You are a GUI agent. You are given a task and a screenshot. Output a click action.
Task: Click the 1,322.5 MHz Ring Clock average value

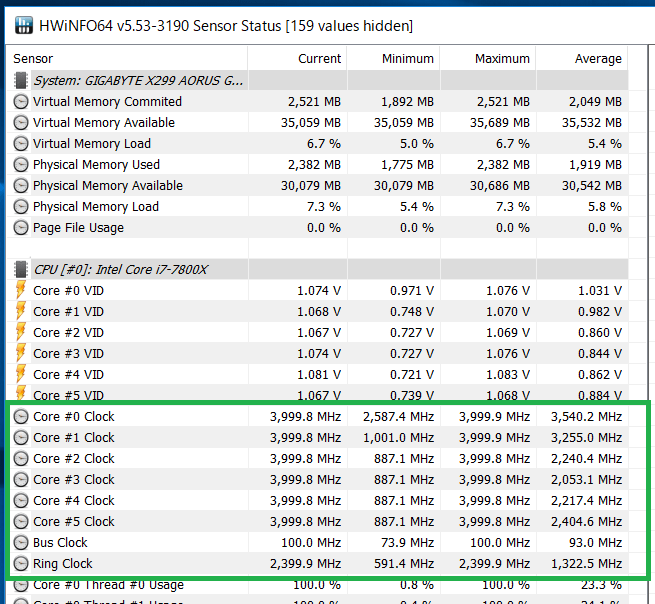(x=586, y=563)
